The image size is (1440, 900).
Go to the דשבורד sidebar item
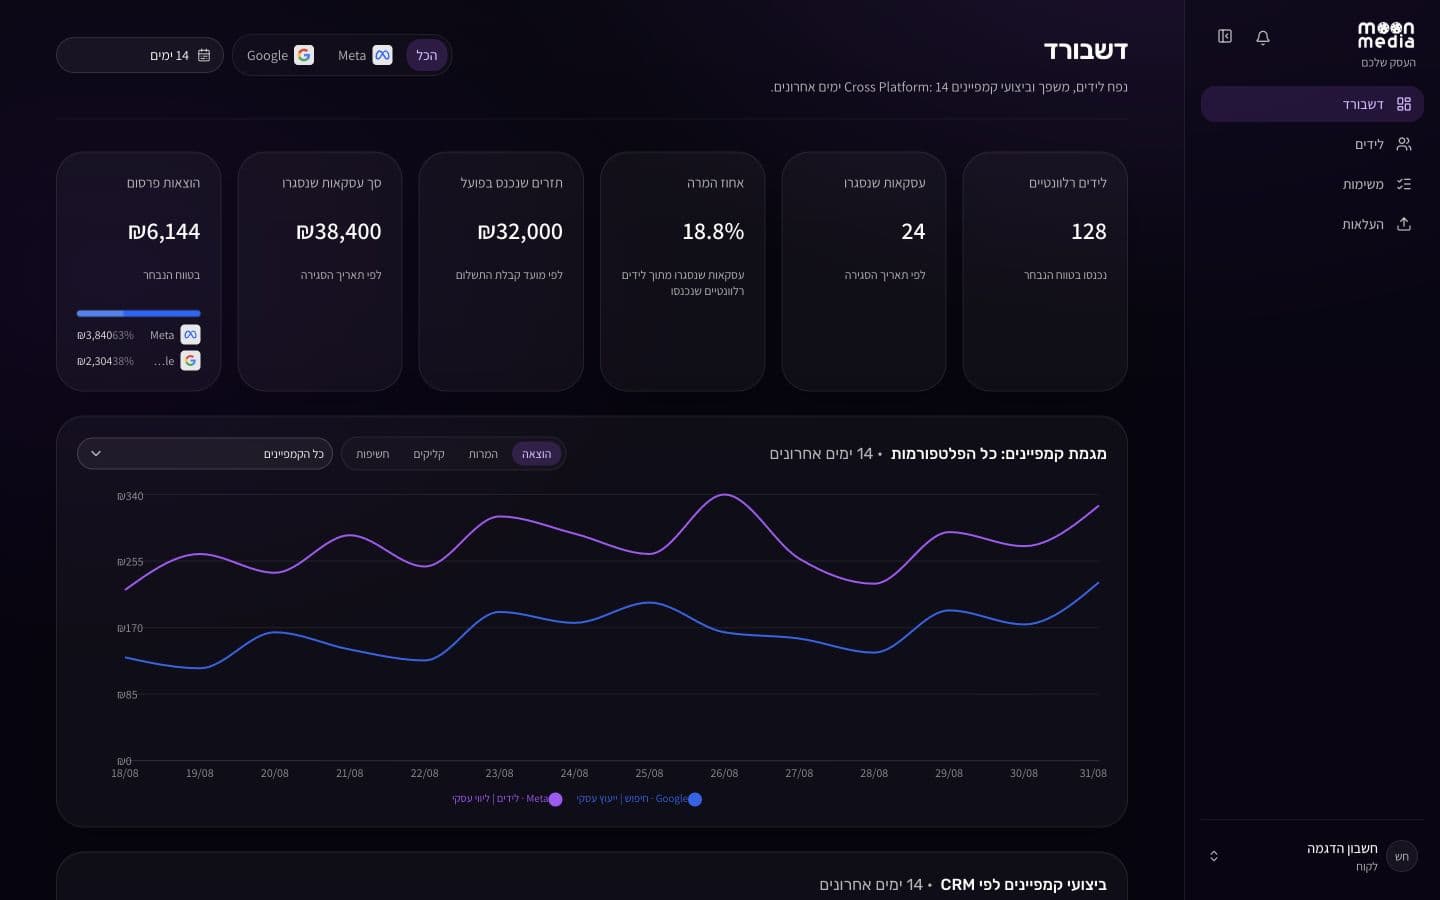[1312, 104]
